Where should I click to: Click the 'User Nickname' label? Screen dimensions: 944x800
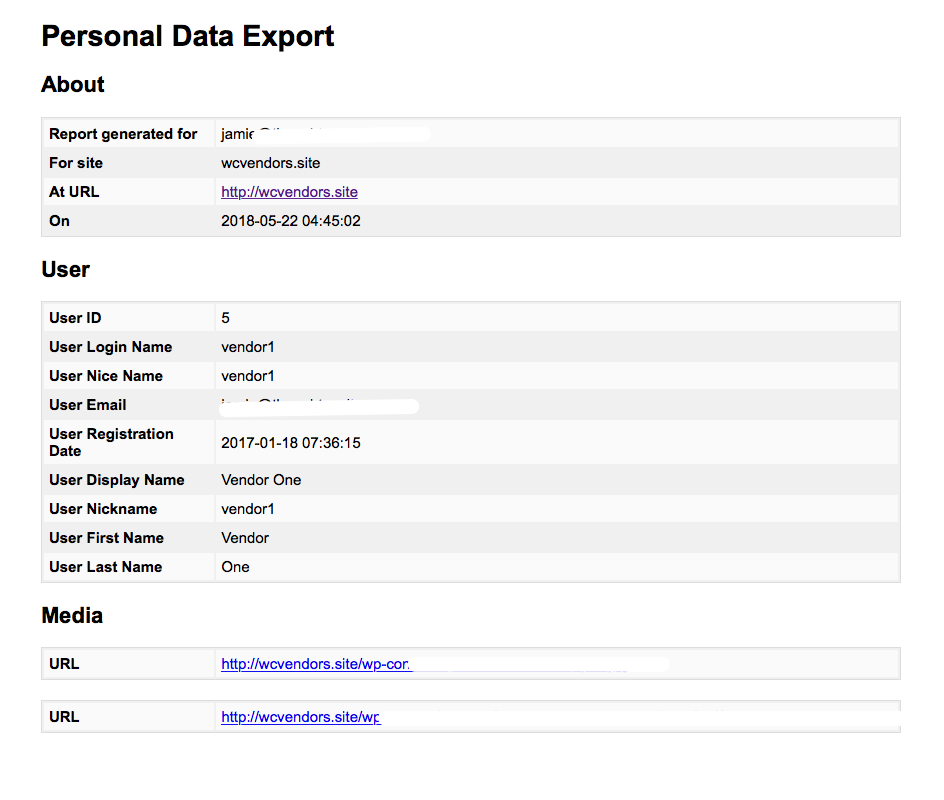coord(103,509)
